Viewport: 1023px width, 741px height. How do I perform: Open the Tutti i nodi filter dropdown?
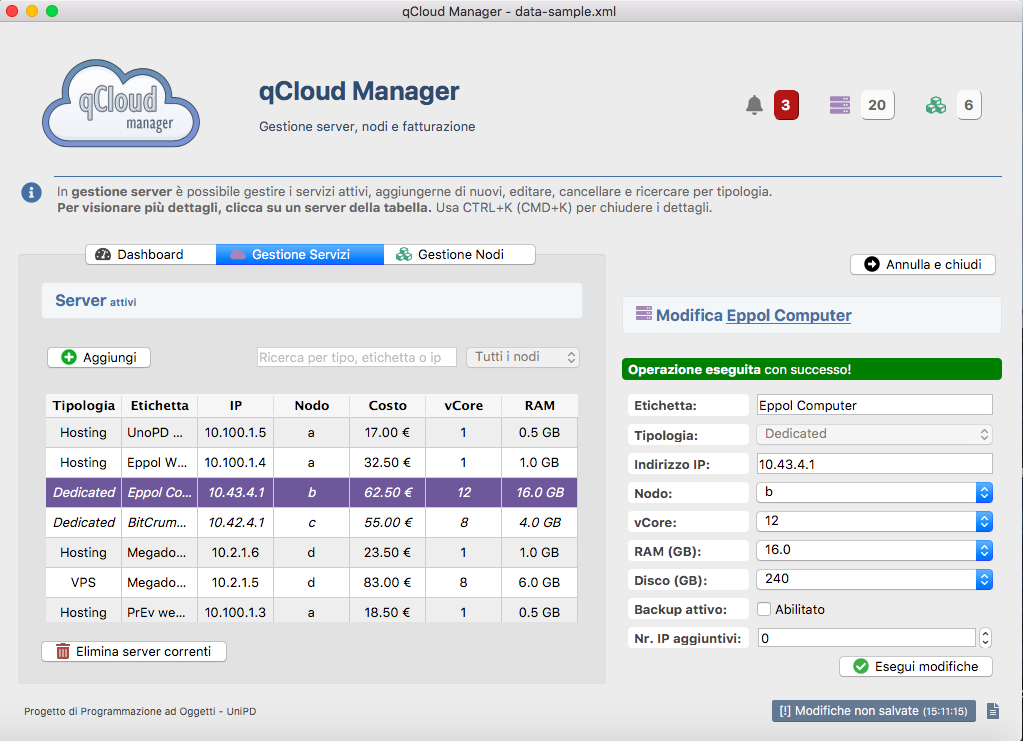tap(523, 357)
